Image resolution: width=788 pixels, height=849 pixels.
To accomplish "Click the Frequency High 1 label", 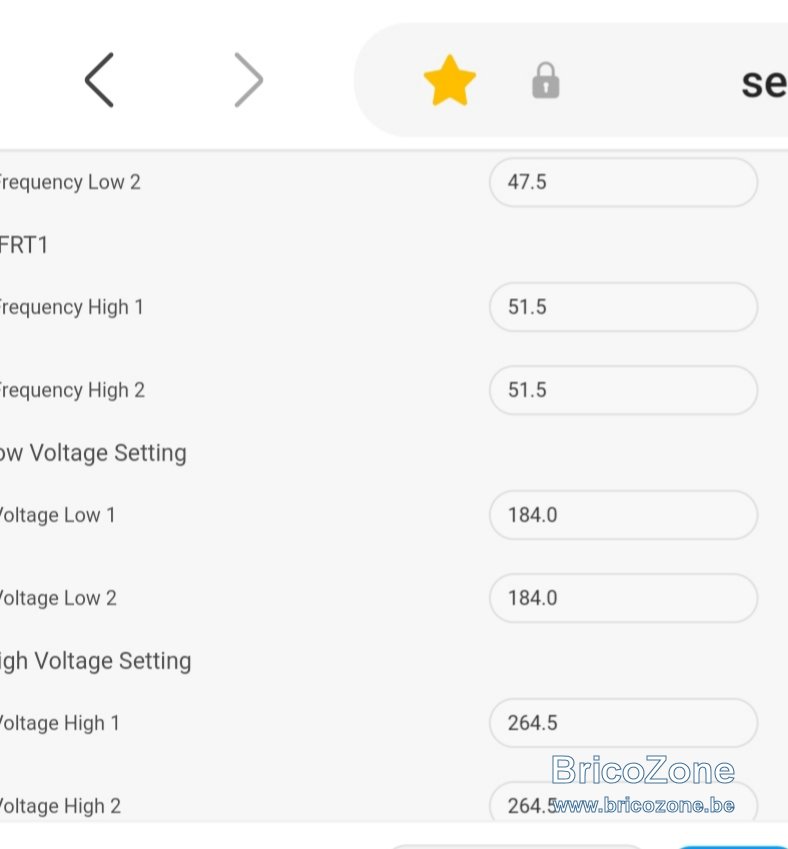I will [71, 307].
